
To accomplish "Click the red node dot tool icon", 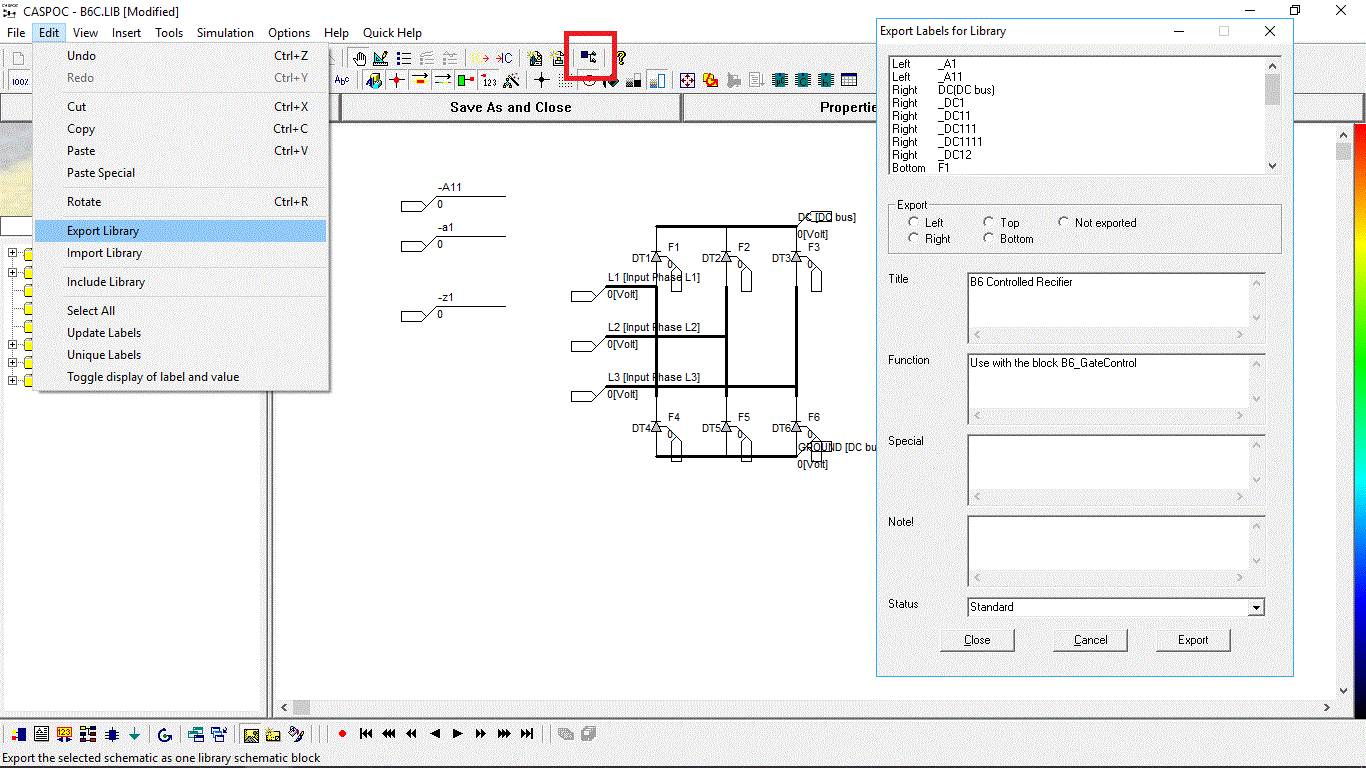I will pyautogui.click(x=396, y=80).
